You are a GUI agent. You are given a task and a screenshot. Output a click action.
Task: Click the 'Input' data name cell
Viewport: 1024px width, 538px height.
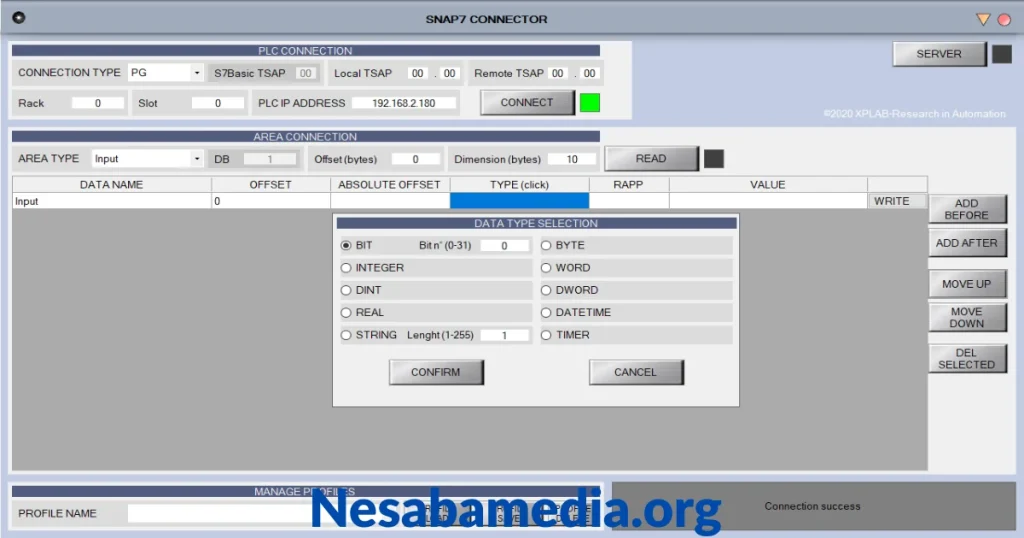coord(112,201)
